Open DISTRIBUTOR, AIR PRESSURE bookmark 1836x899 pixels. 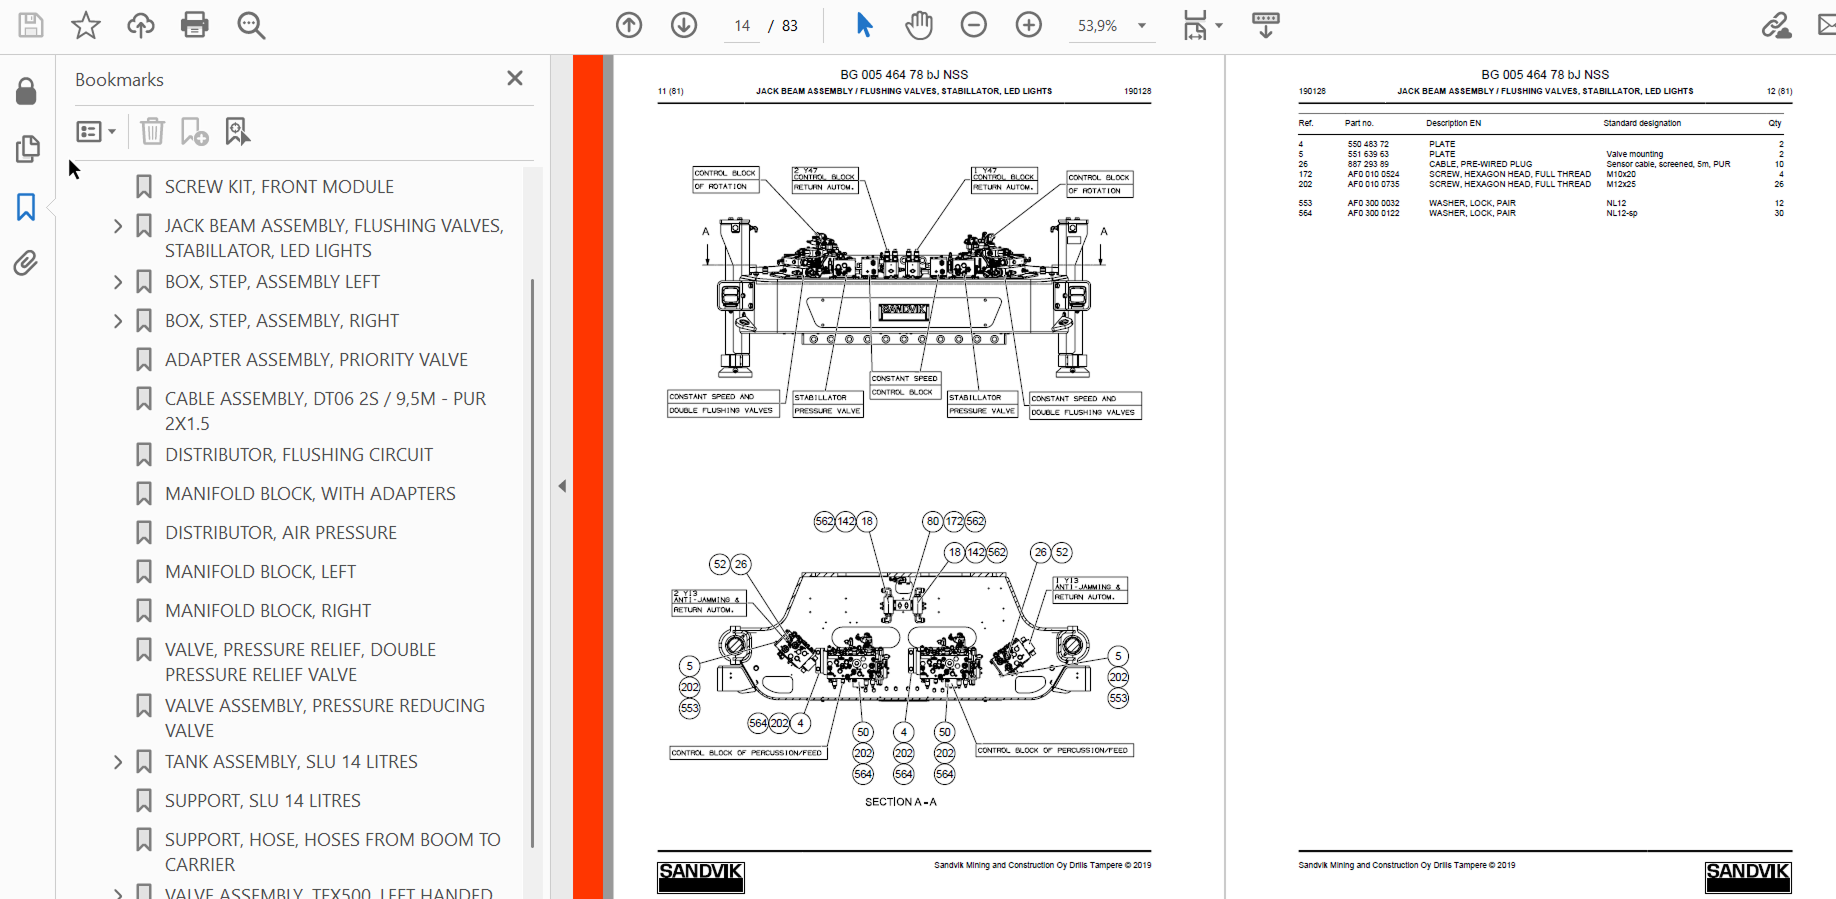(281, 533)
